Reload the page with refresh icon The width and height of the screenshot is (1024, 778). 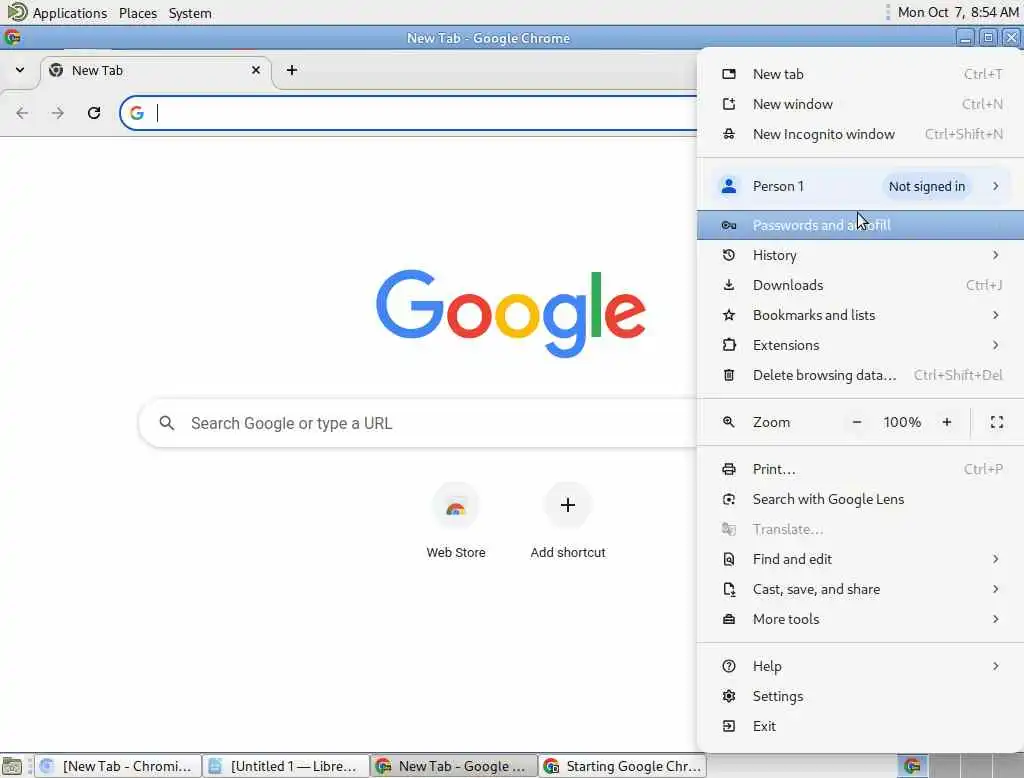[94, 113]
